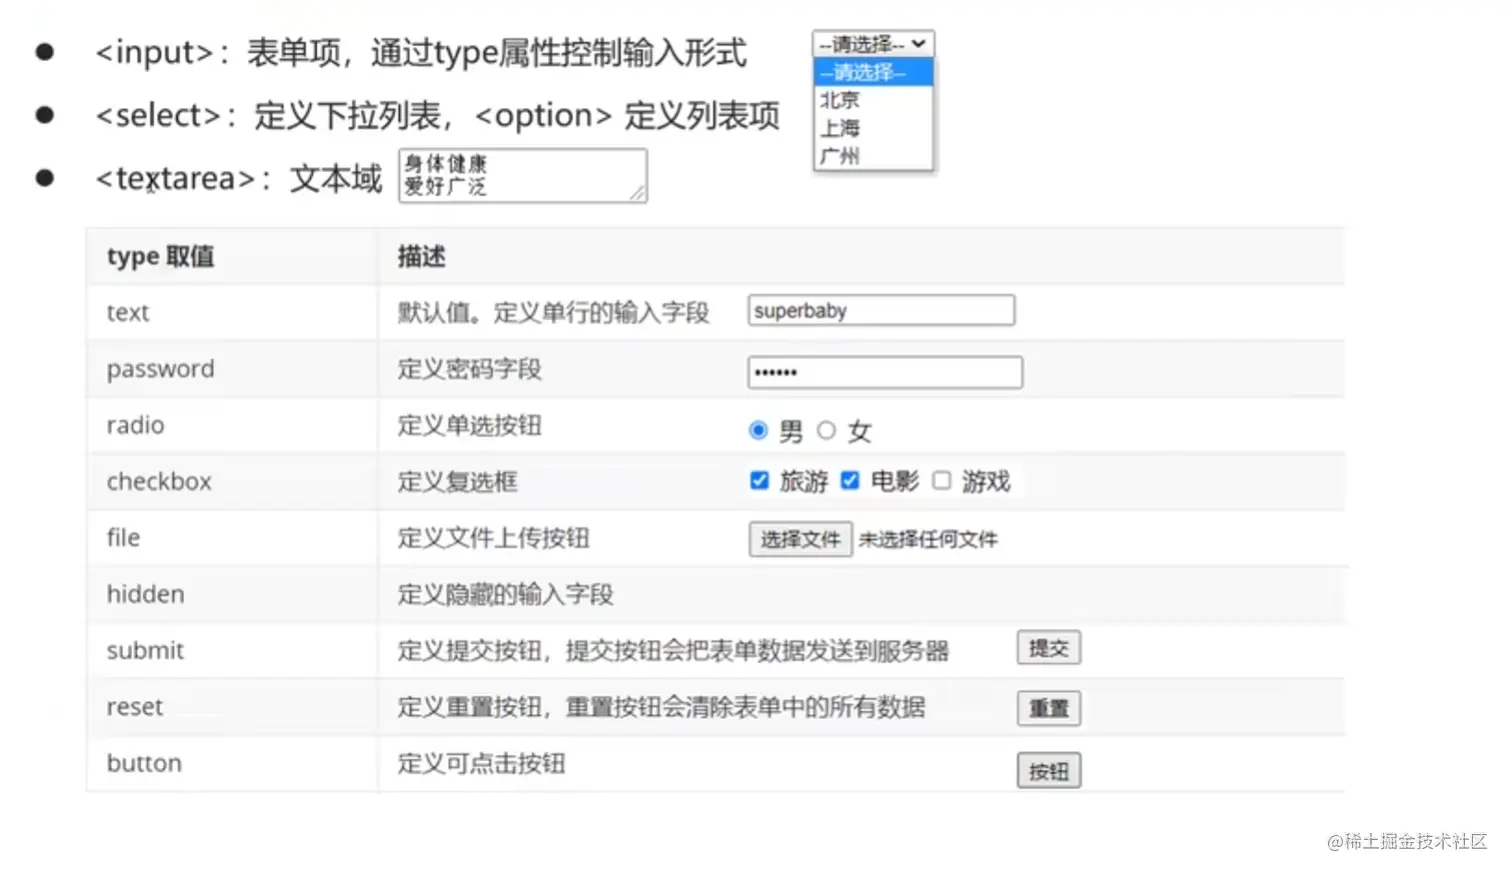Screen dimensions: 1512x876
Task: Click the <select> bullet heading text
Action: (437, 116)
